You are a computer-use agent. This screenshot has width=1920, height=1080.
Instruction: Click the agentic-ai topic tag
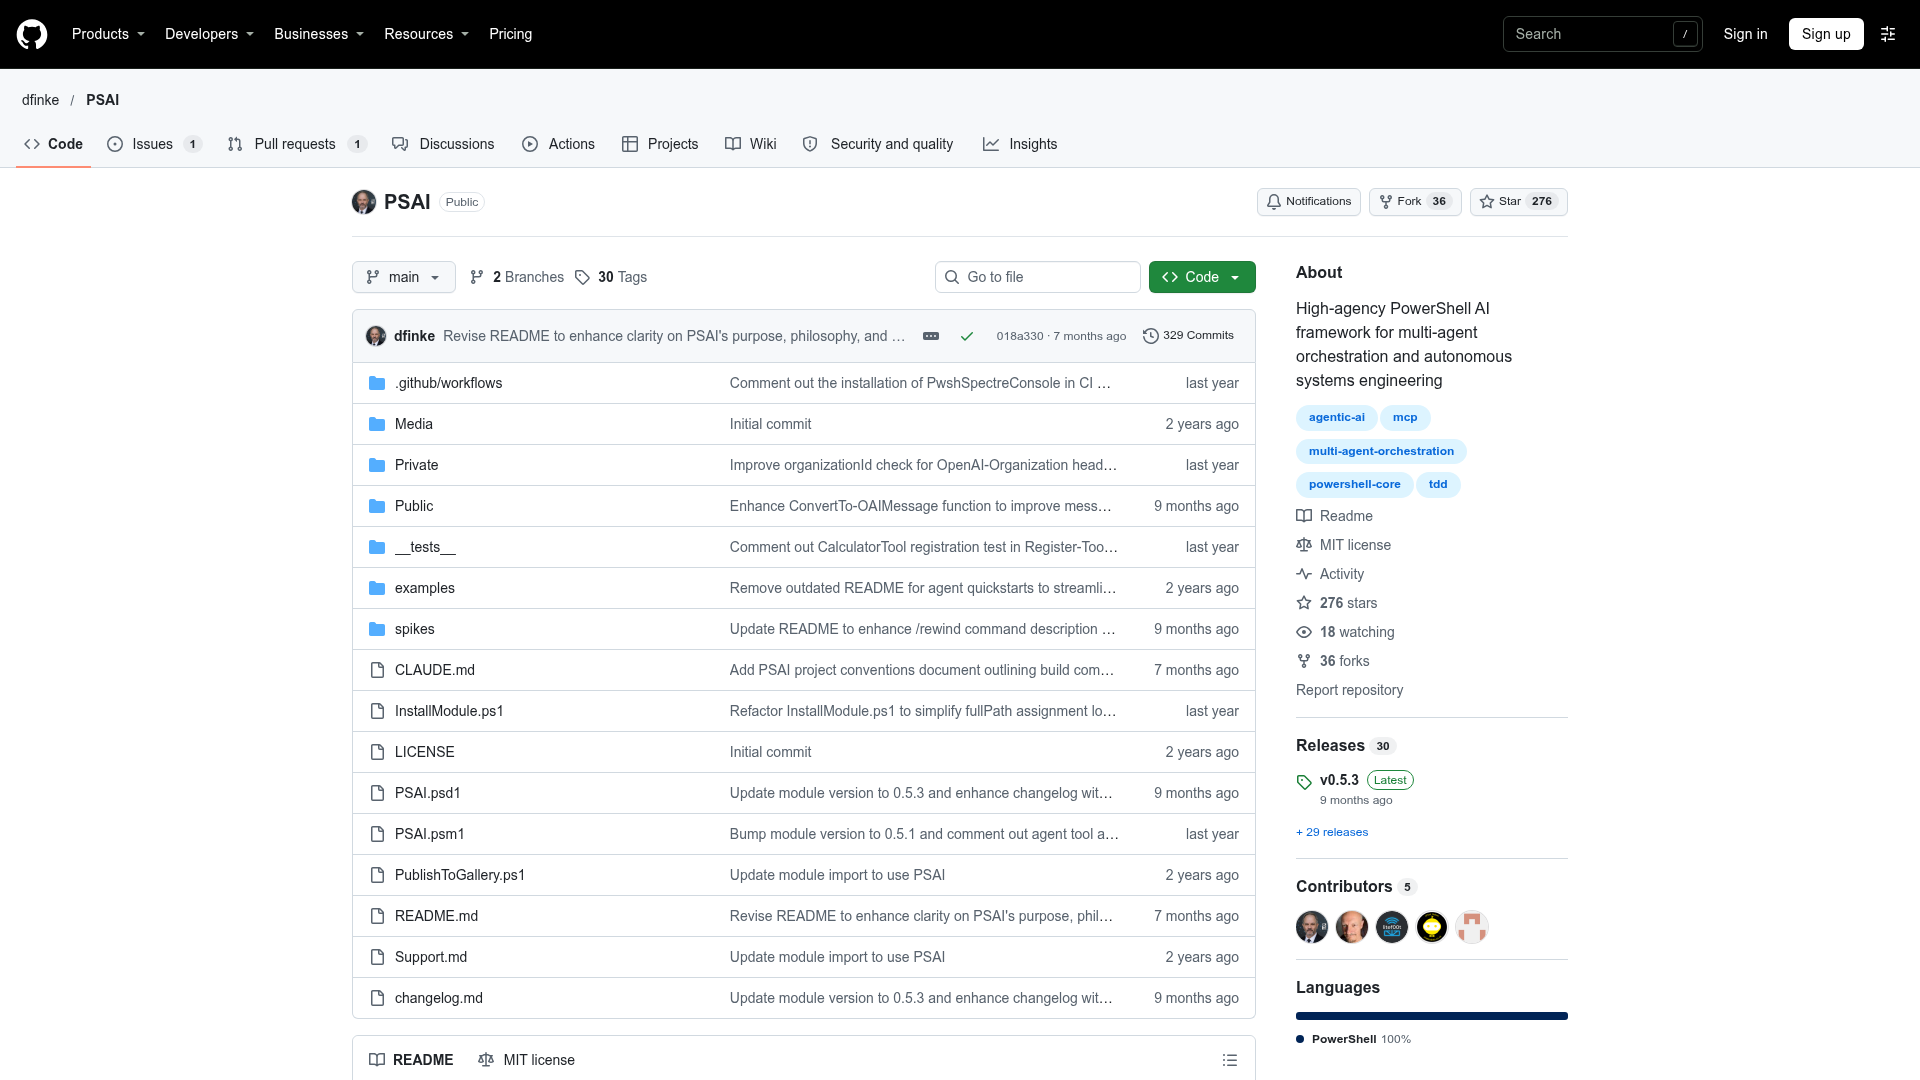pos(1336,417)
